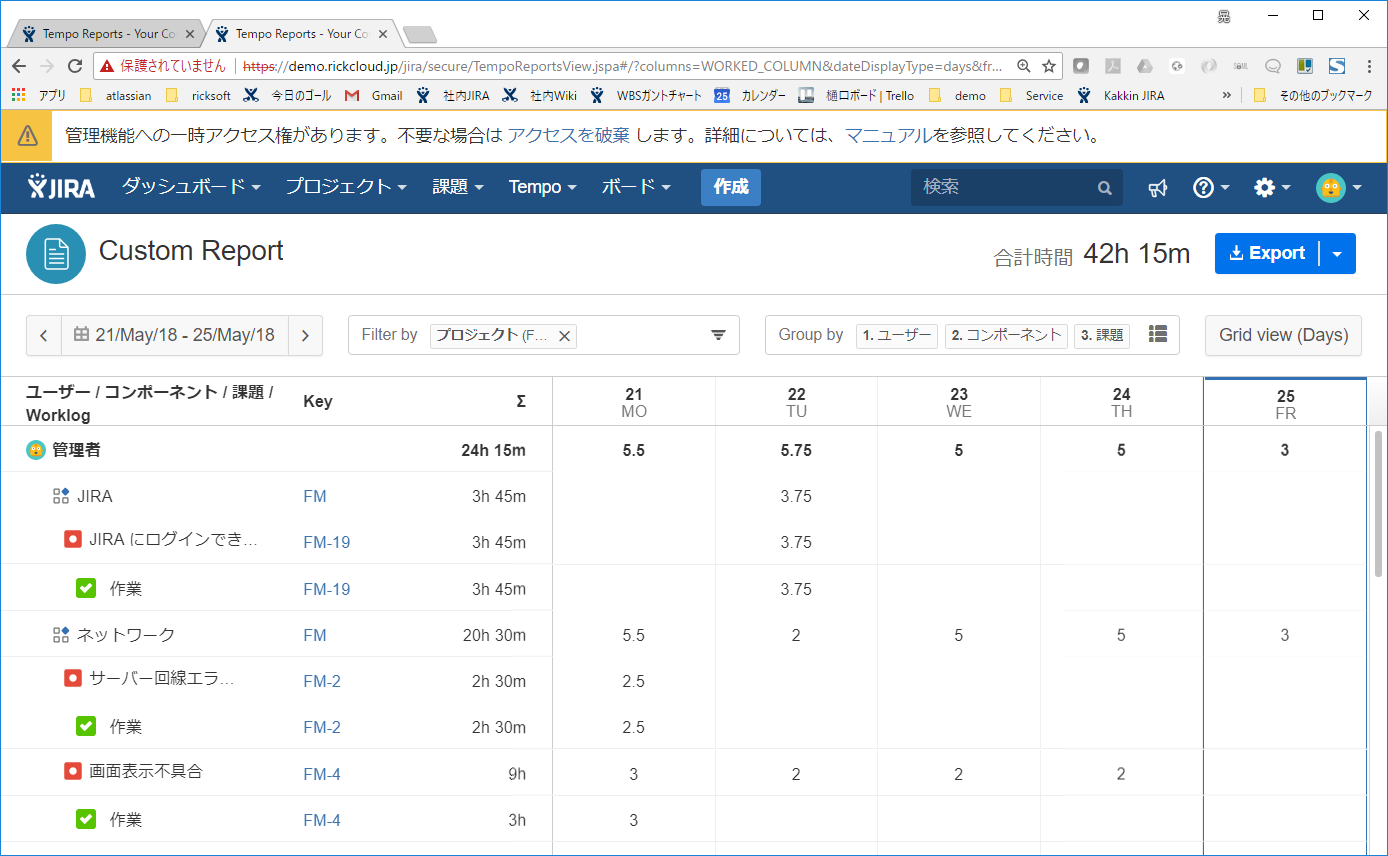Select group chip 2. コンポーネント
1388x856 pixels.
[x=1006, y=335]
